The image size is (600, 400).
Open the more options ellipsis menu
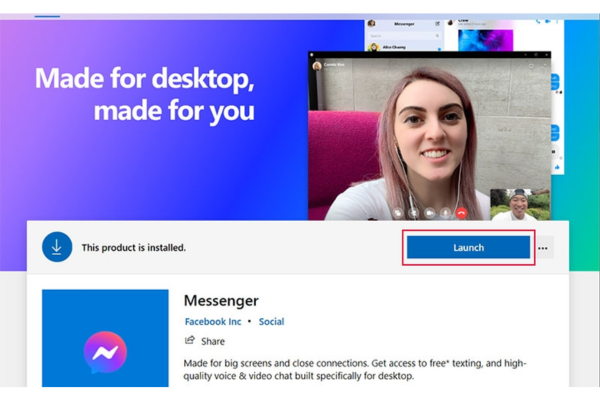(543, 248)
